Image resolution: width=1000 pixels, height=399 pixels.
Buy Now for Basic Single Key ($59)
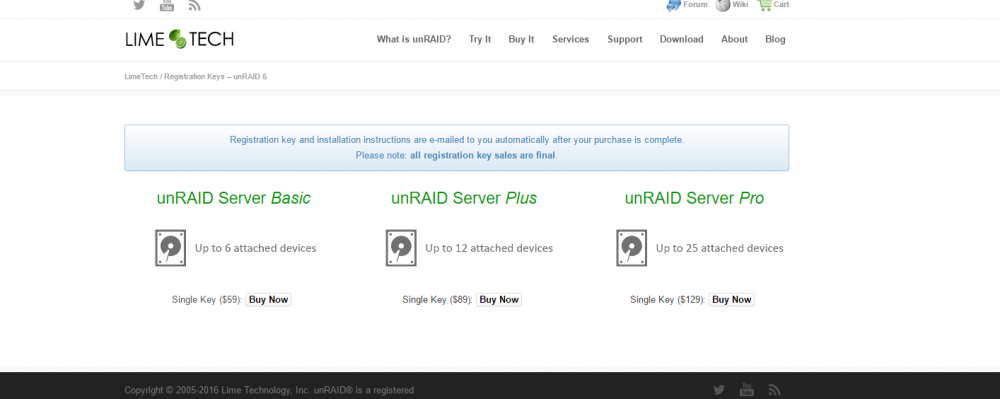pyautogui.click(x=268, y=300)
